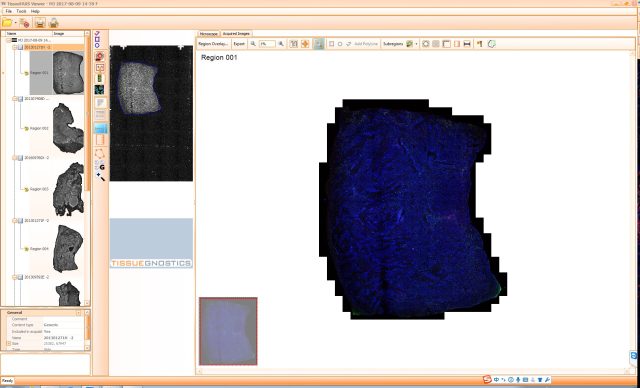640x388 pixels.
Task: Open the File menu
Action: 9,11
